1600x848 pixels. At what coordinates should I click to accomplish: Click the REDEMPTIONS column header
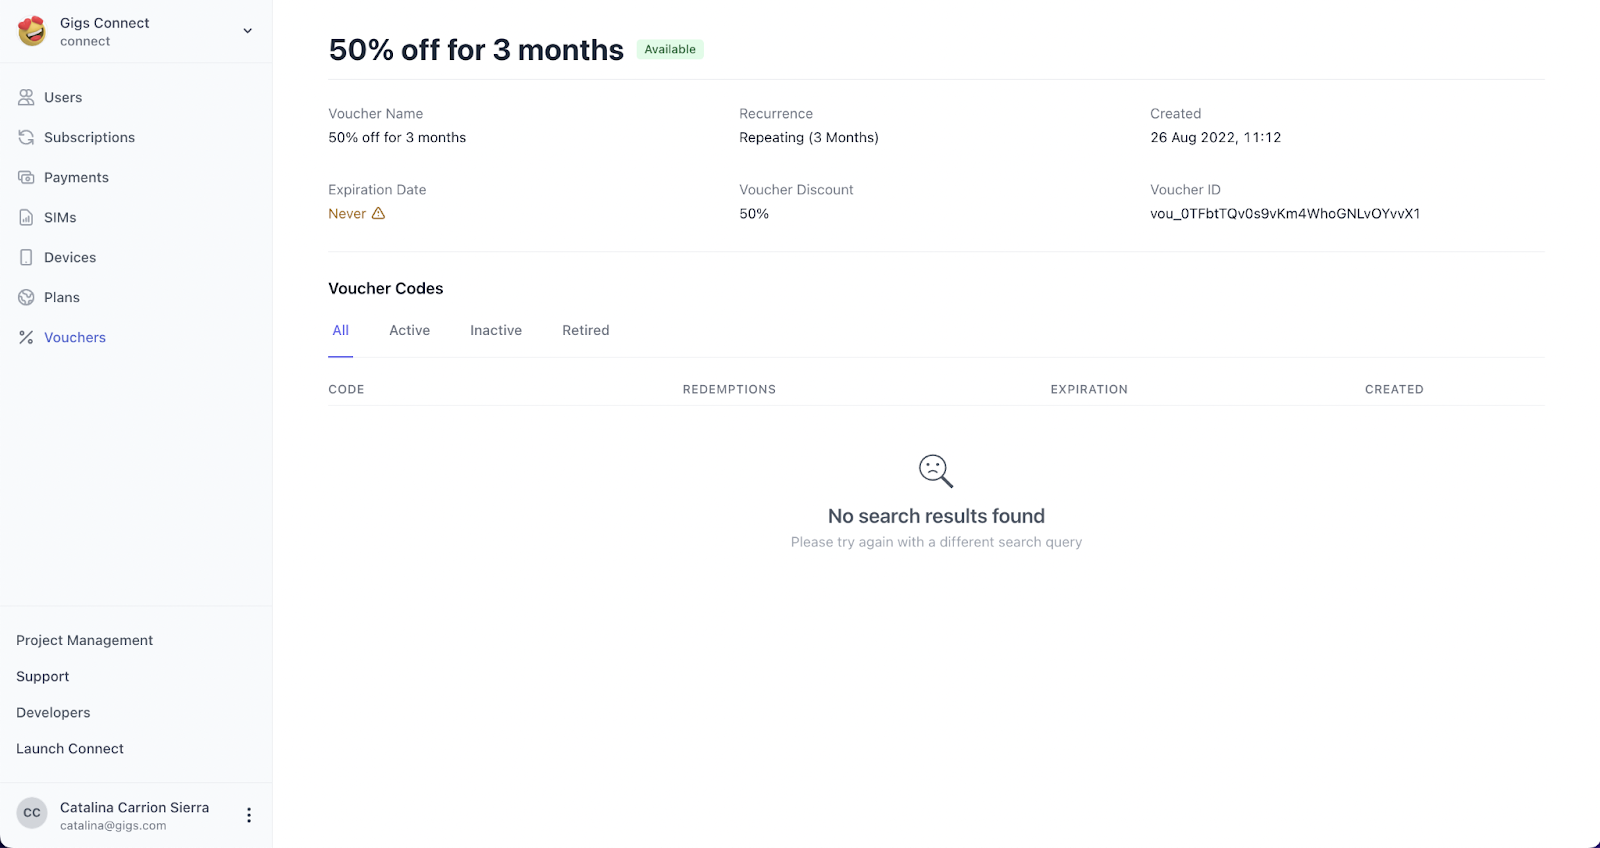tap(729, 389)
